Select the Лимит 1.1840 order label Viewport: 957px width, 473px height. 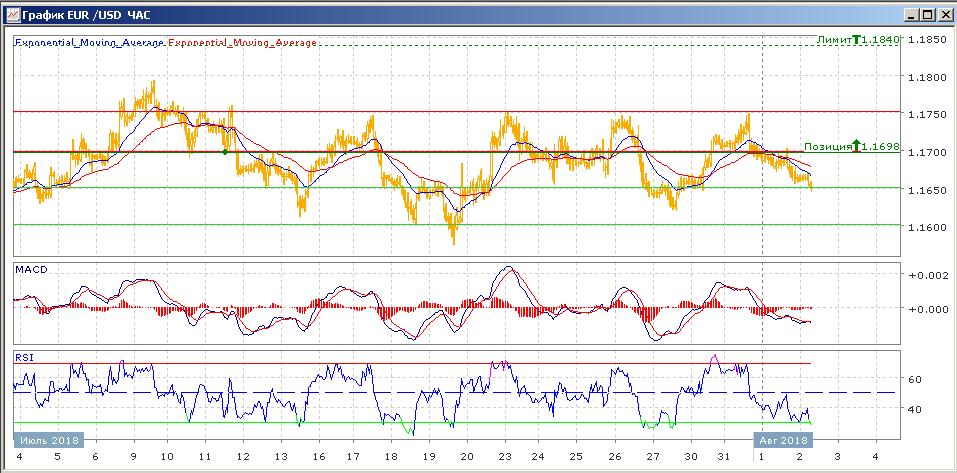858,40
